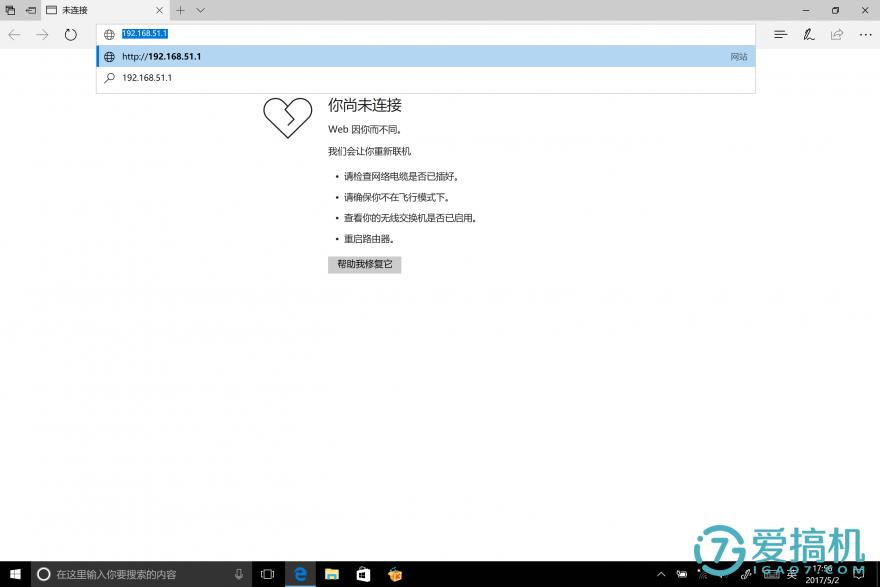Image resolution: width=880 pixels, height=587 pixels.
Task: Share the current page
Action: tap(837, 34)
